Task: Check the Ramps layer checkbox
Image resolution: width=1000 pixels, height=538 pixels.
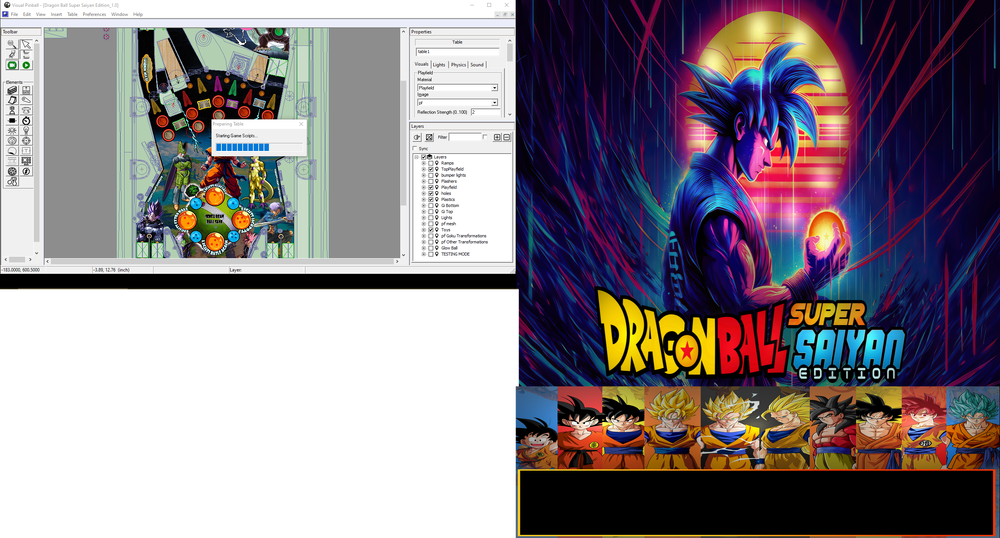Action: [x=430, y=163]
